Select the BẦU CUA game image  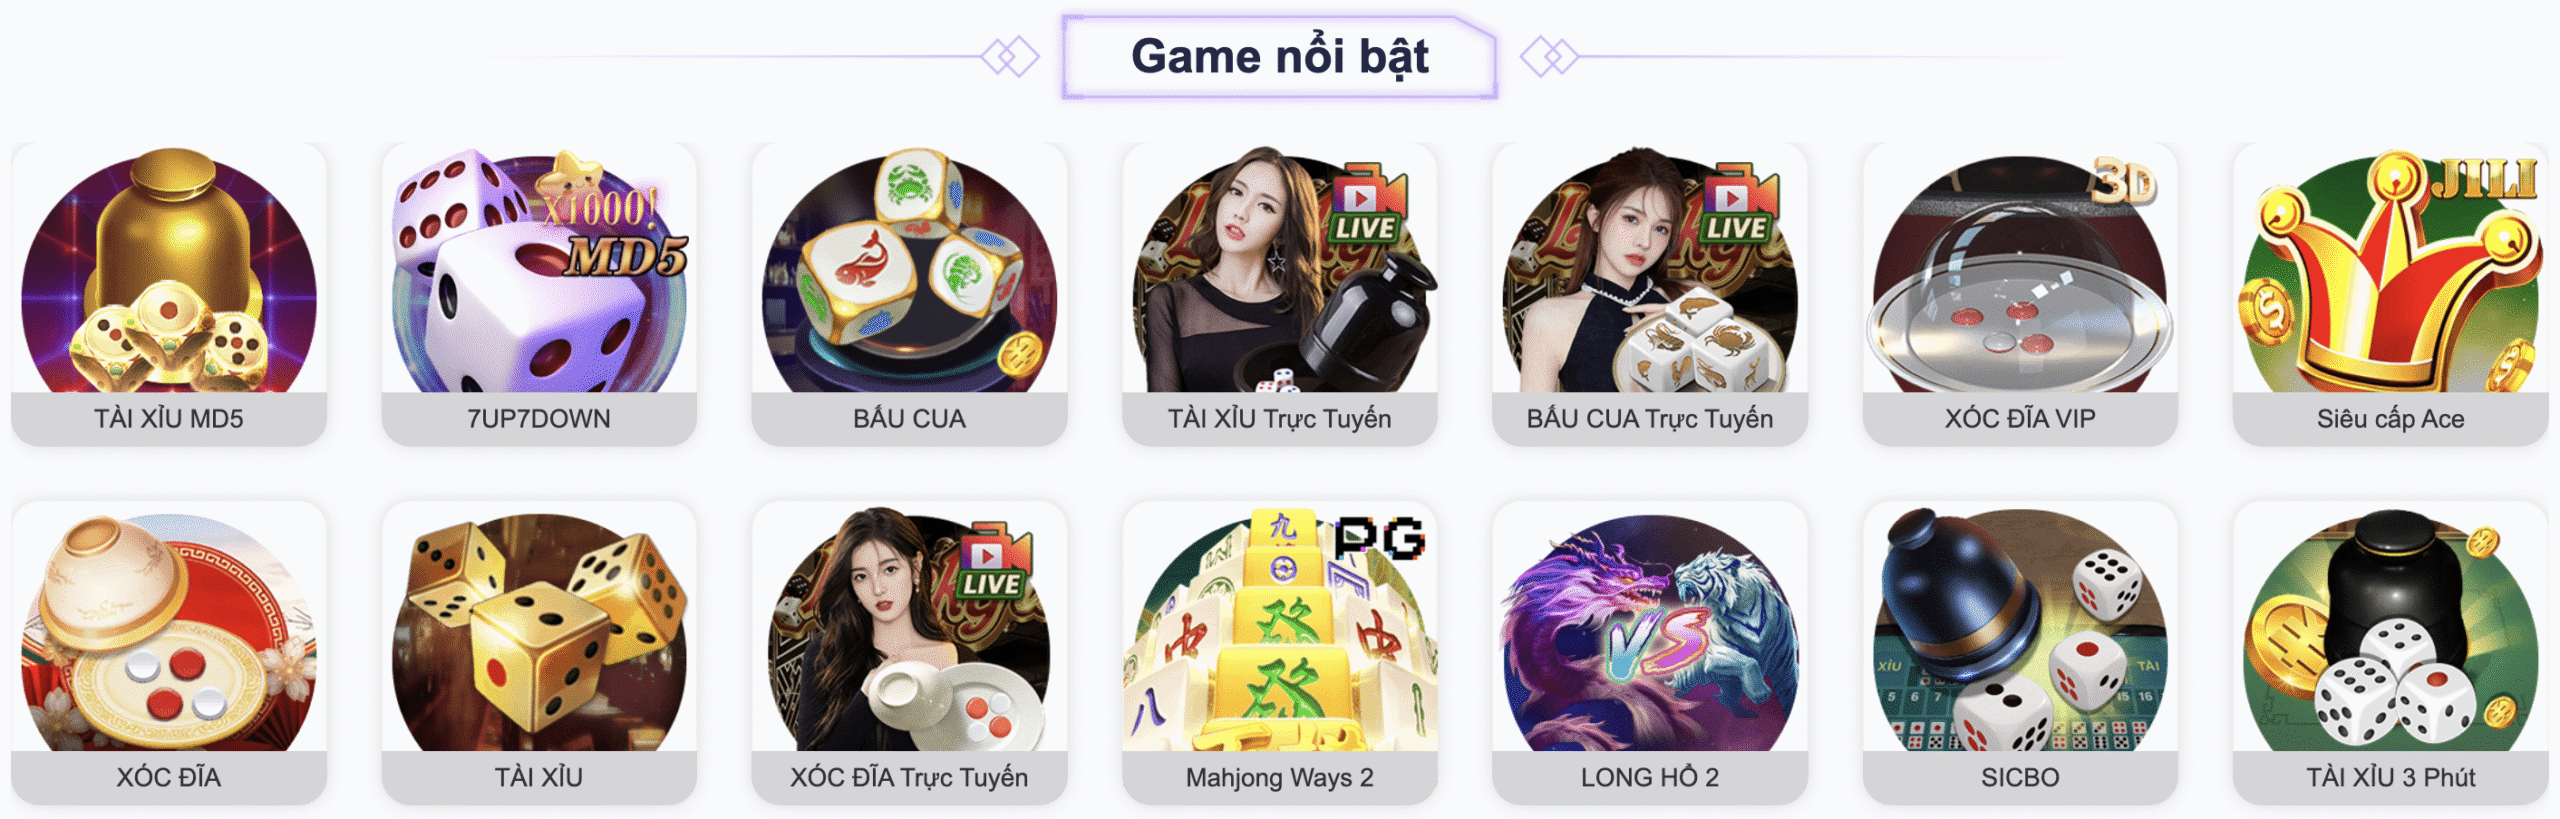[909, 270]
